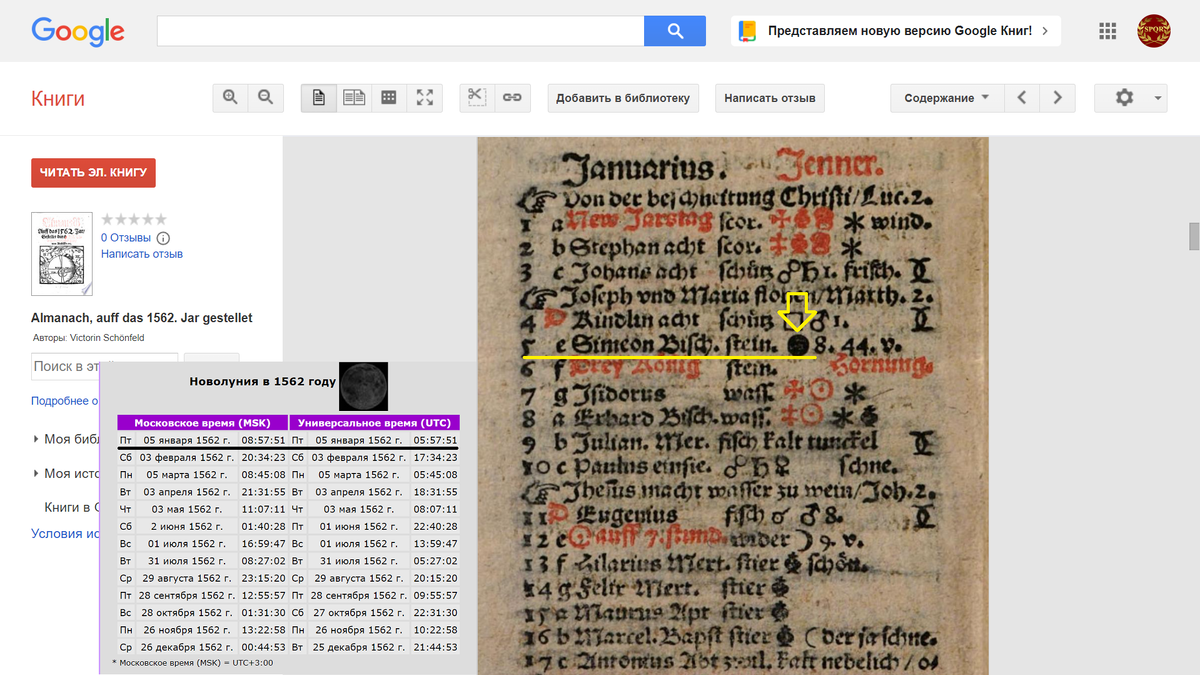Switch to thumbnail grid view
The height and width of the screenshot is (675, 1200).
(389, 97)
